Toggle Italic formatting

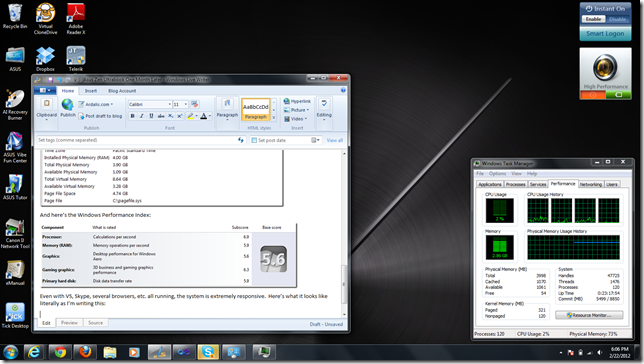(x=142, y=116)
